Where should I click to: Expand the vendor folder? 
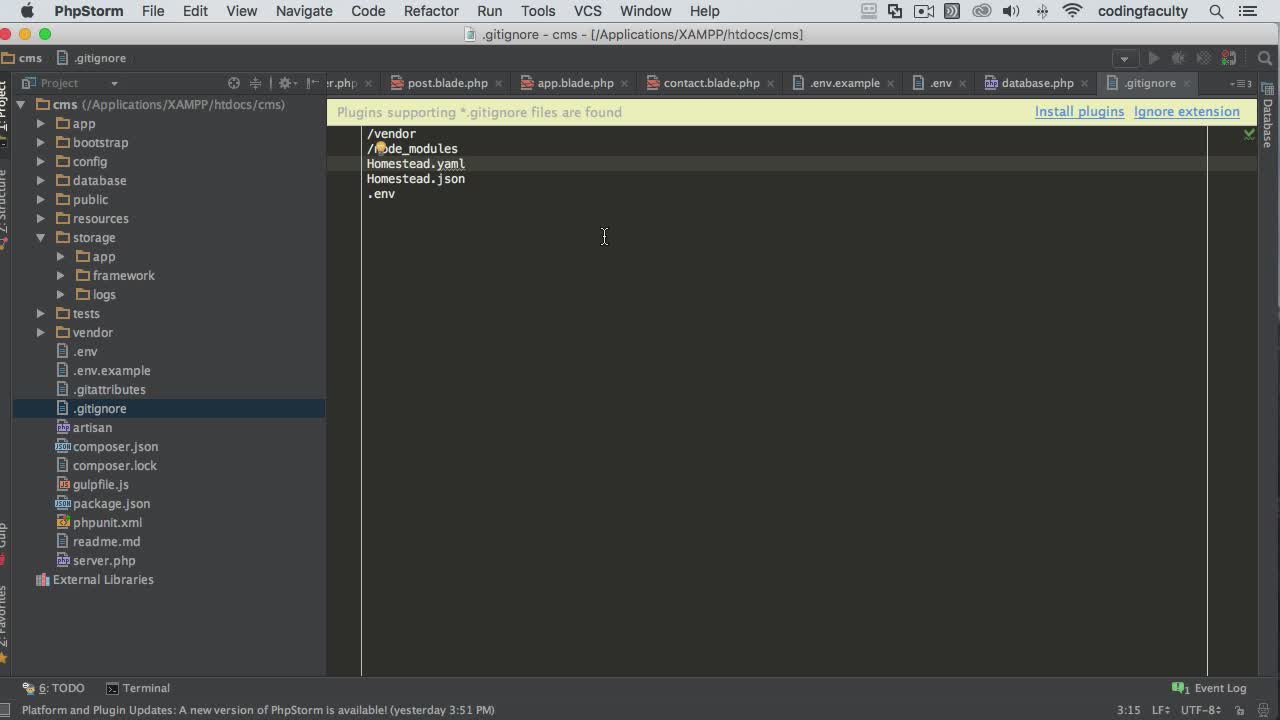(41, 333)
